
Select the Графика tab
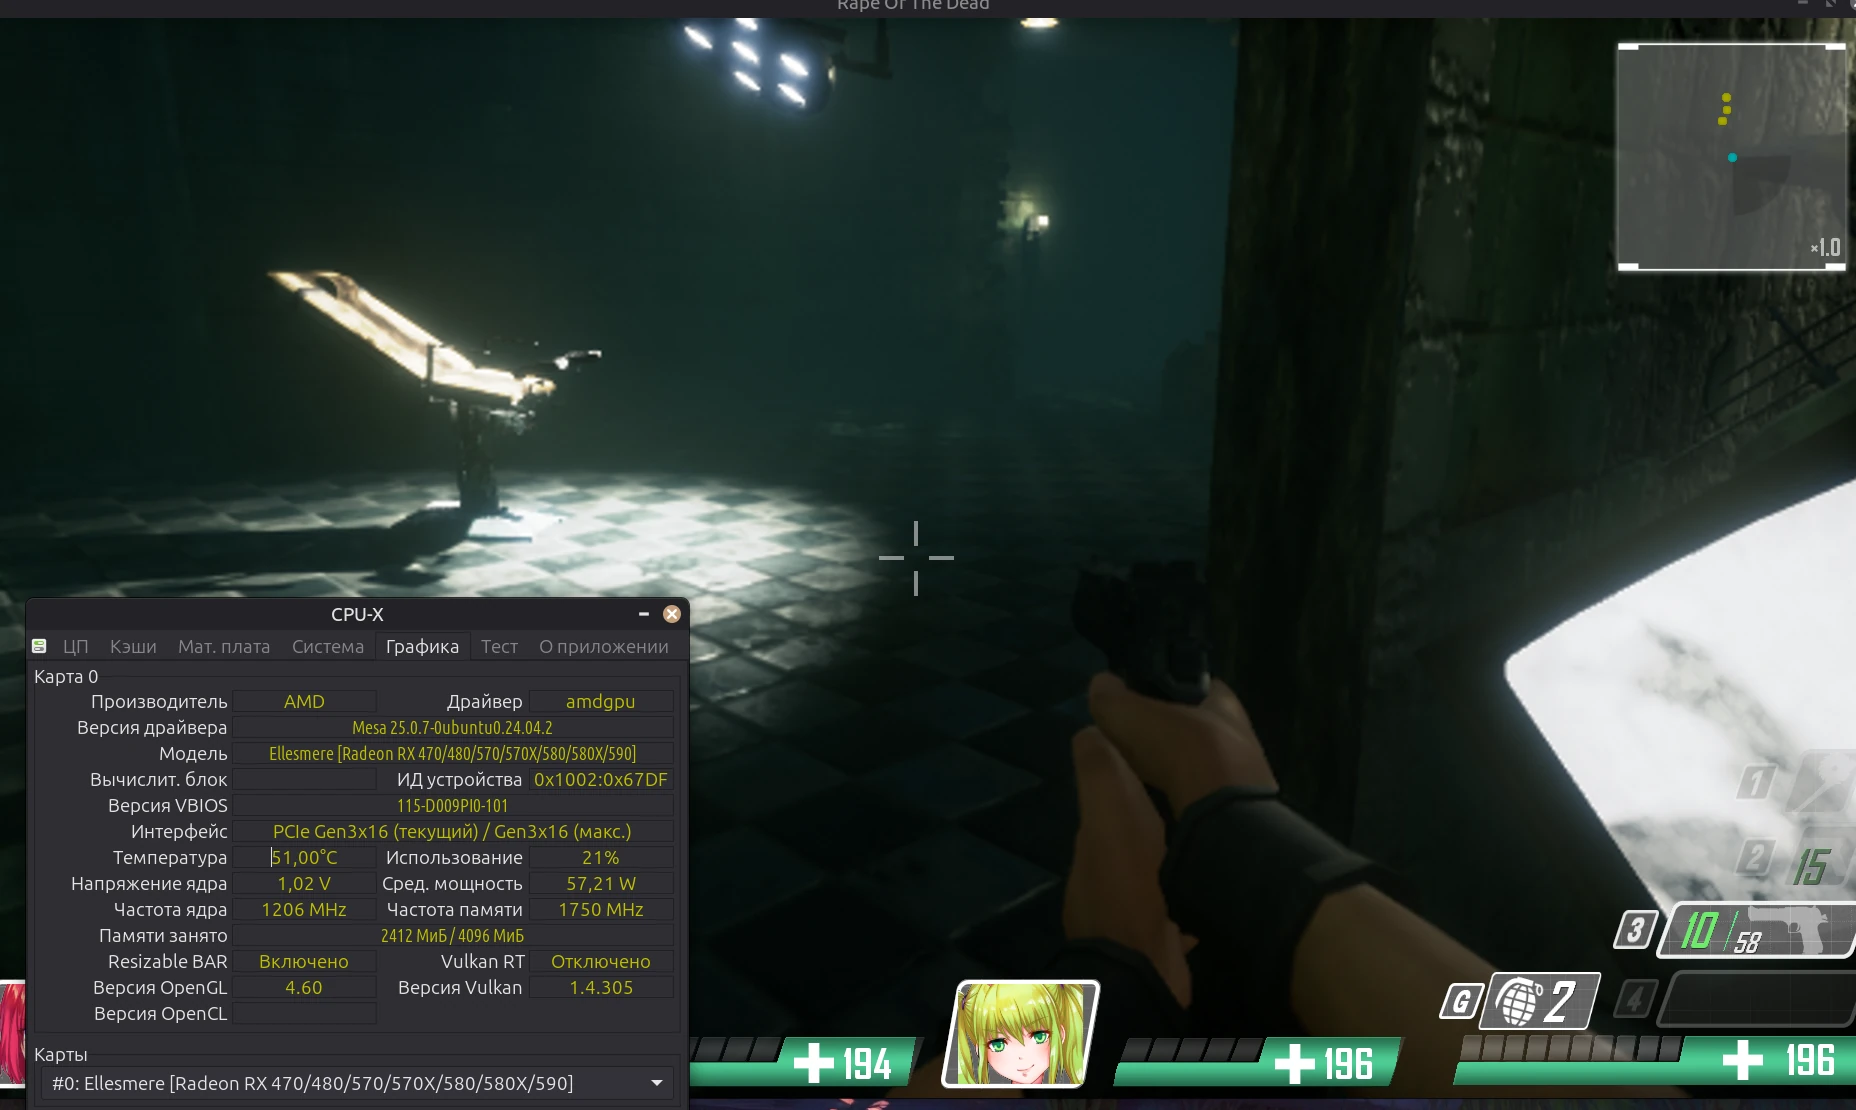[423, 647]
